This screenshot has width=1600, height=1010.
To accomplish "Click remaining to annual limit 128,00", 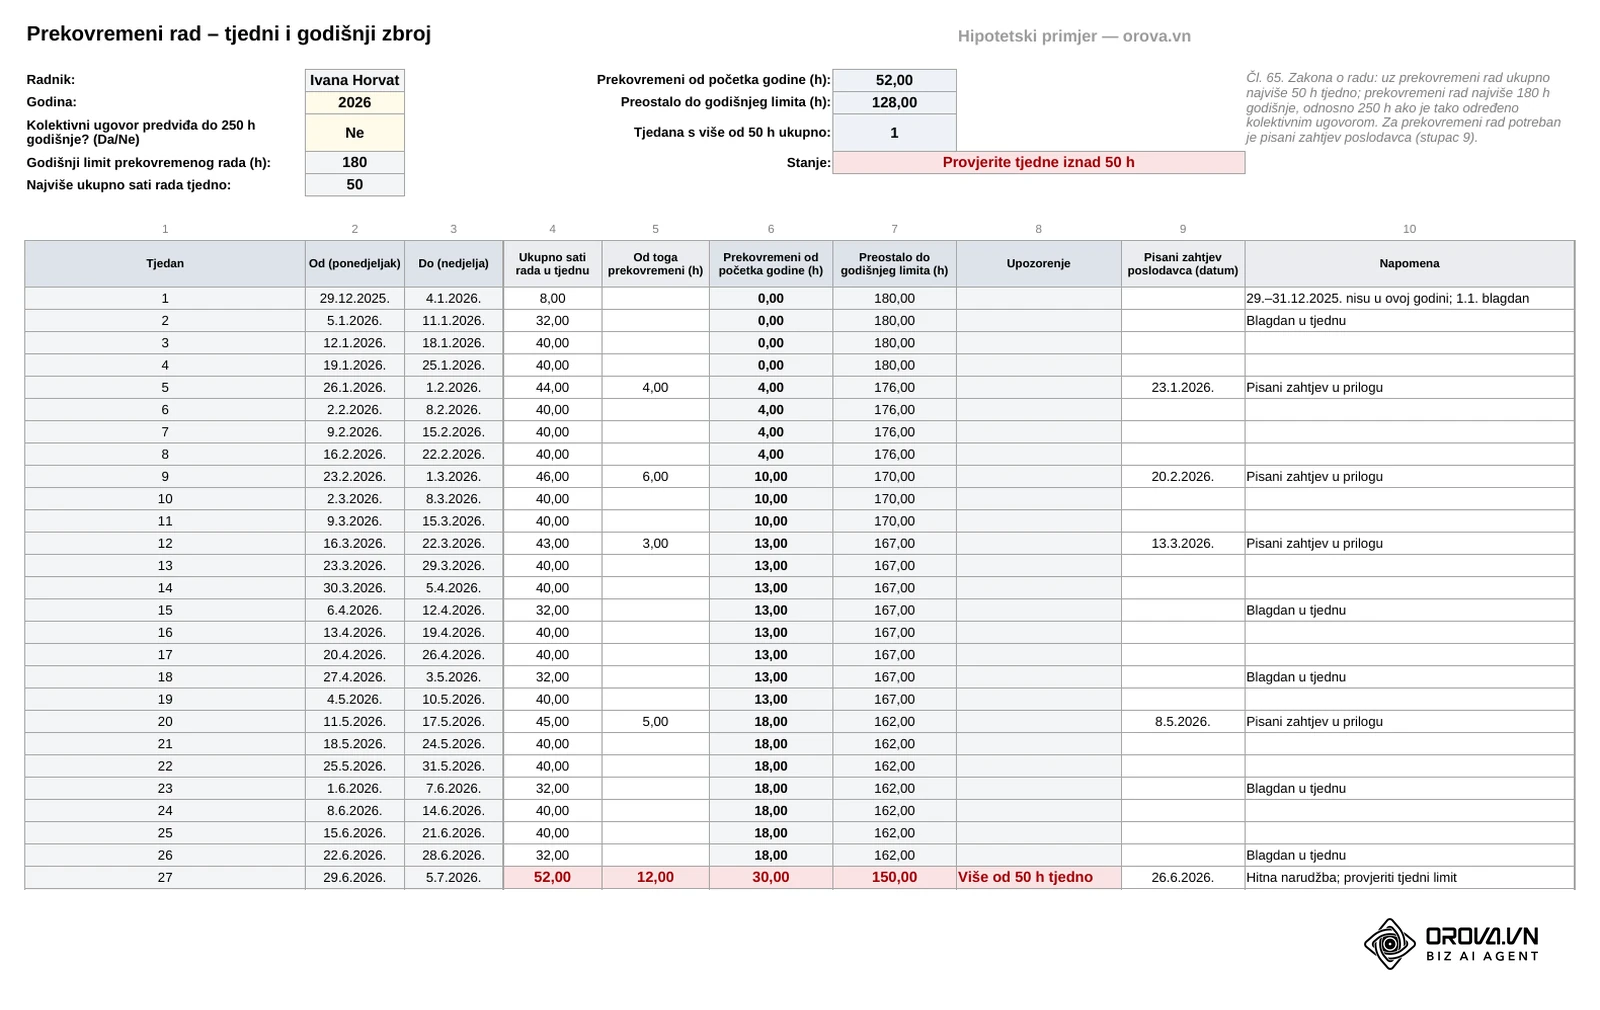I will point(894,102).
